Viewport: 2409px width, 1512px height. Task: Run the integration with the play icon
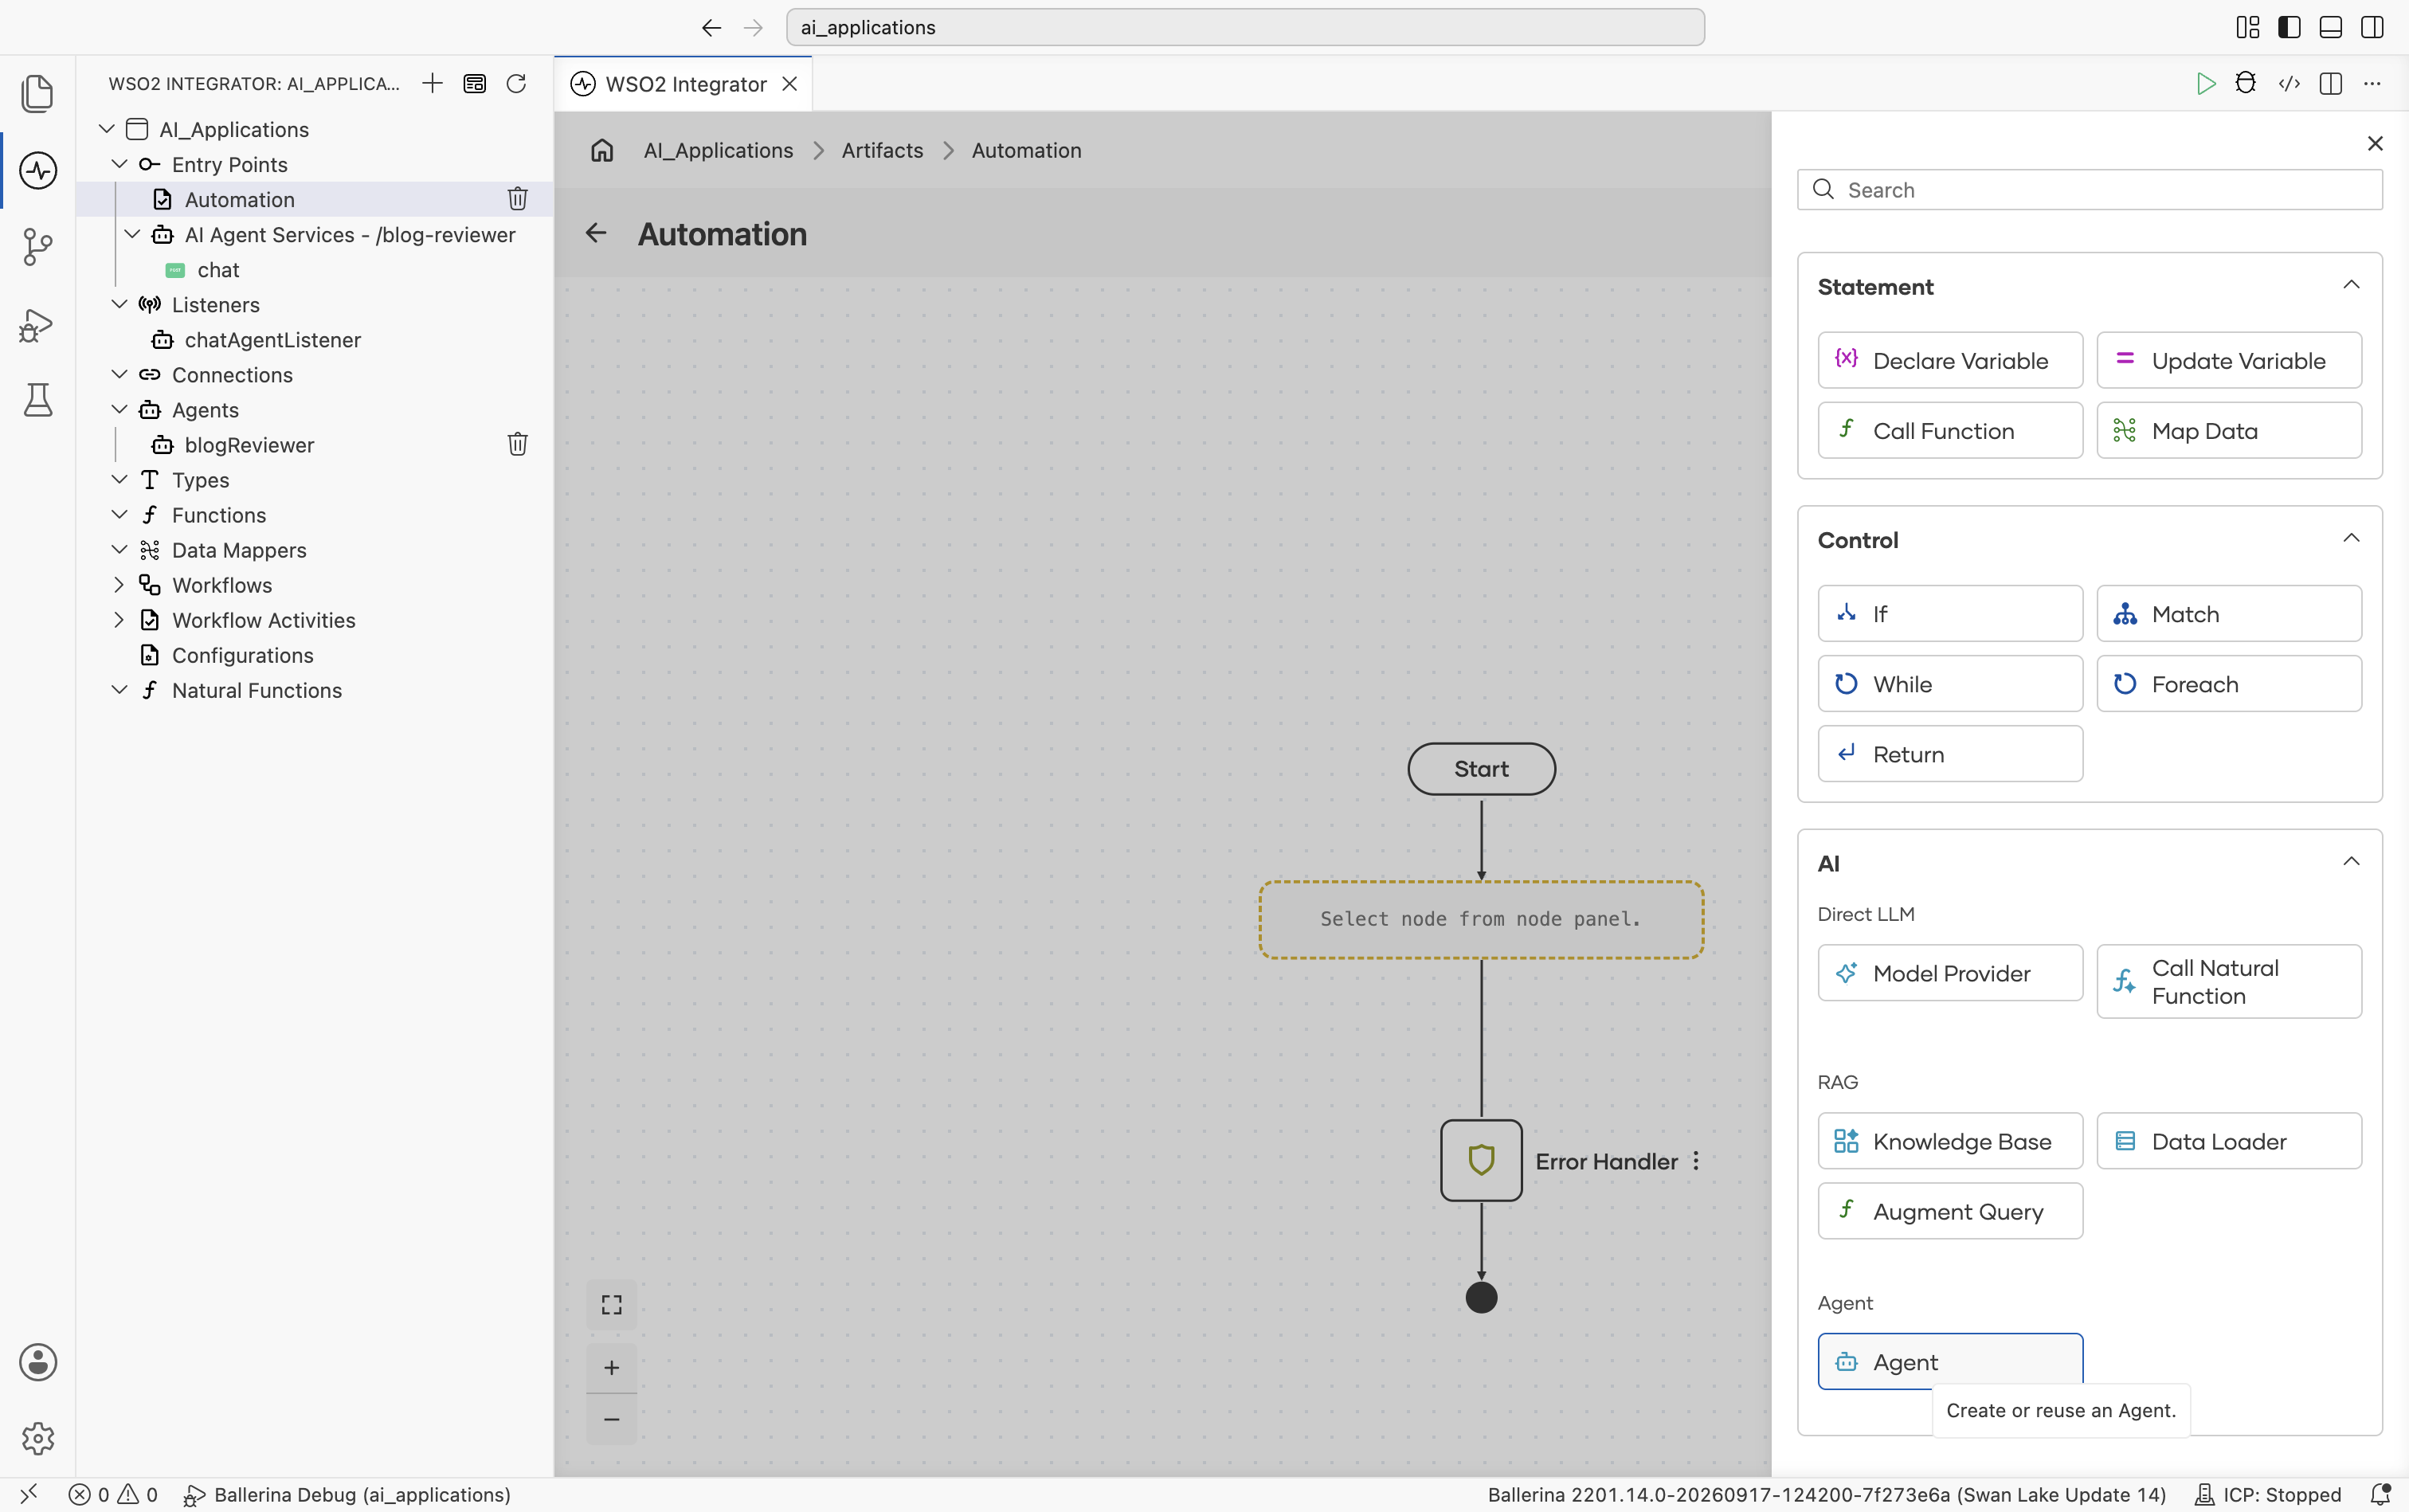tap(2205, 83)
